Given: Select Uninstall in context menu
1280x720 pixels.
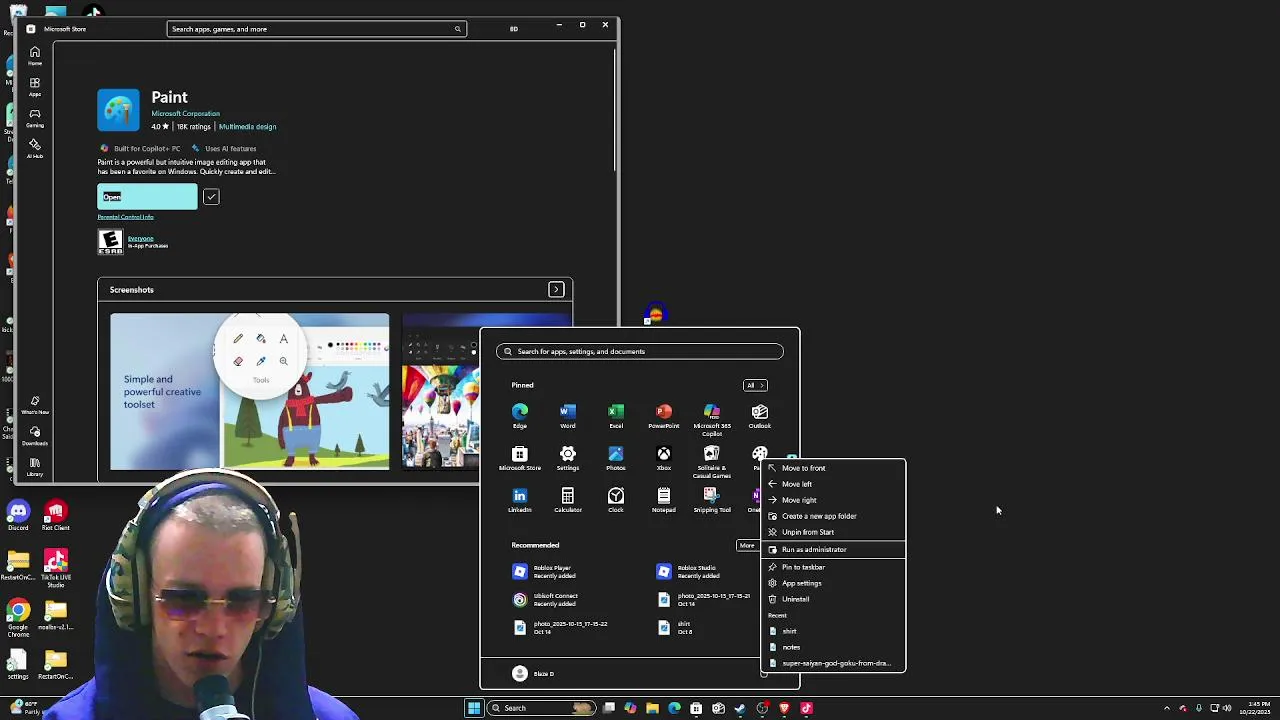Looking at the screenshot, I should tap(833, 599).
